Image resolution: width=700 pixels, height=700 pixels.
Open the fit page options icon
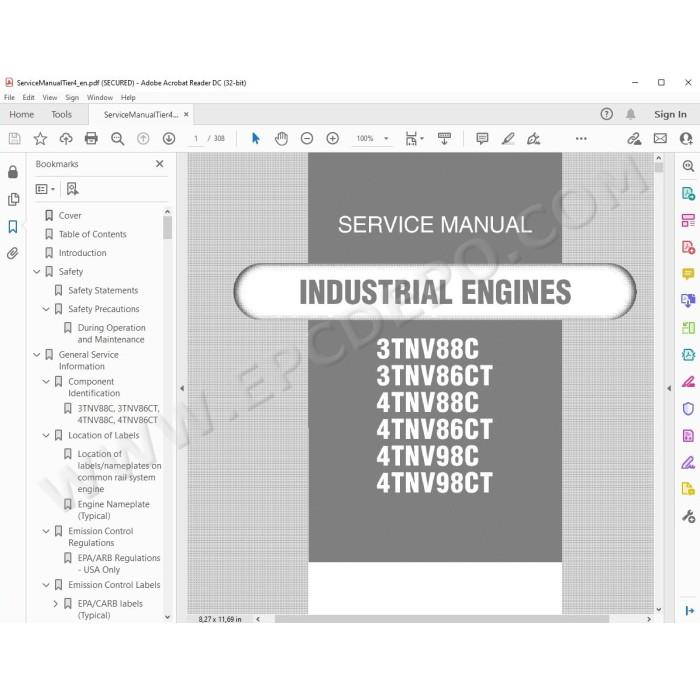click(x=414, y=139)
